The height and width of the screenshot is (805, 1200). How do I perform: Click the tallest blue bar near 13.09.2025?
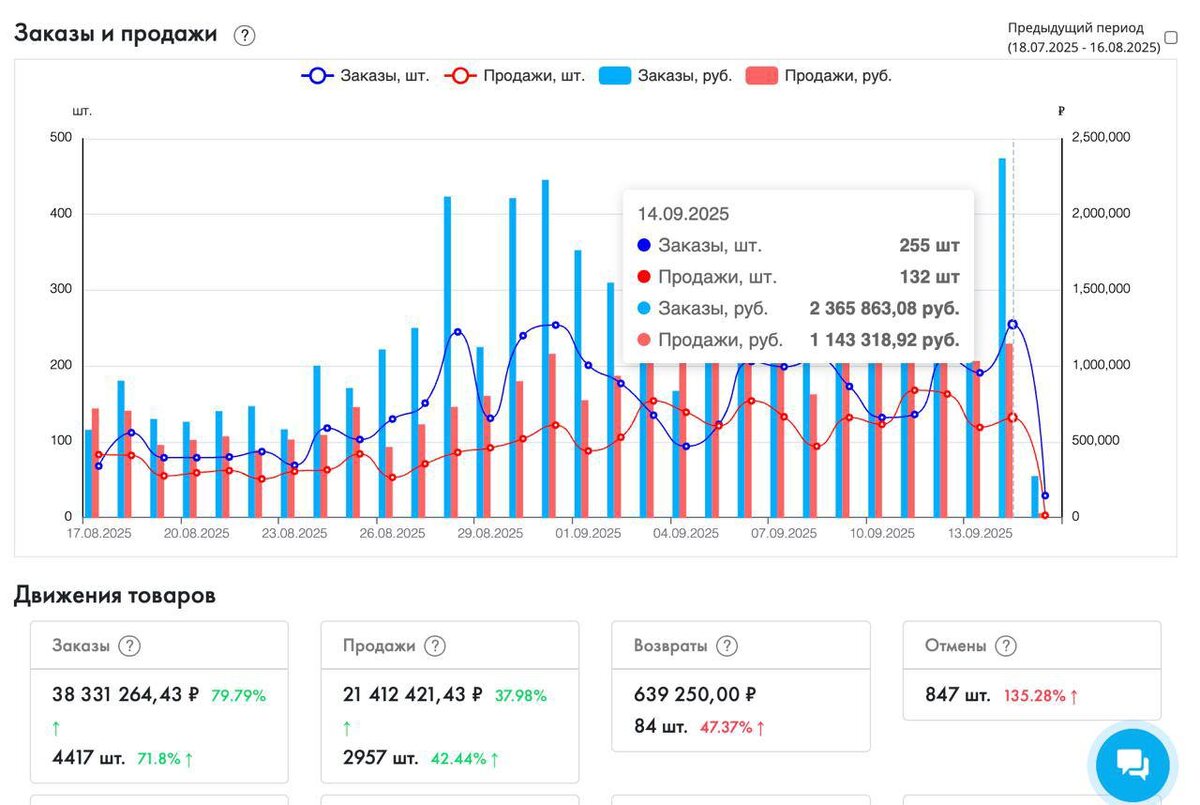1002,337
